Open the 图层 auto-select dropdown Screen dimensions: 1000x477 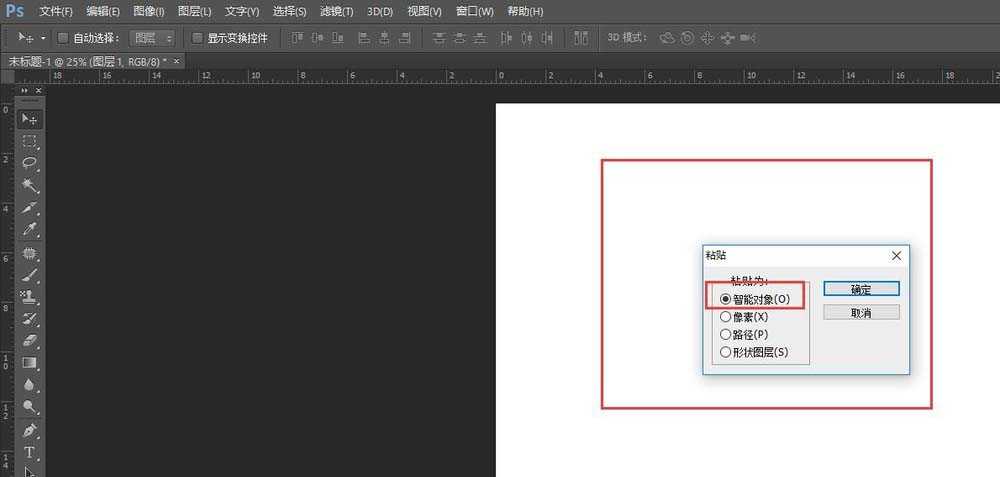point(153,38)
